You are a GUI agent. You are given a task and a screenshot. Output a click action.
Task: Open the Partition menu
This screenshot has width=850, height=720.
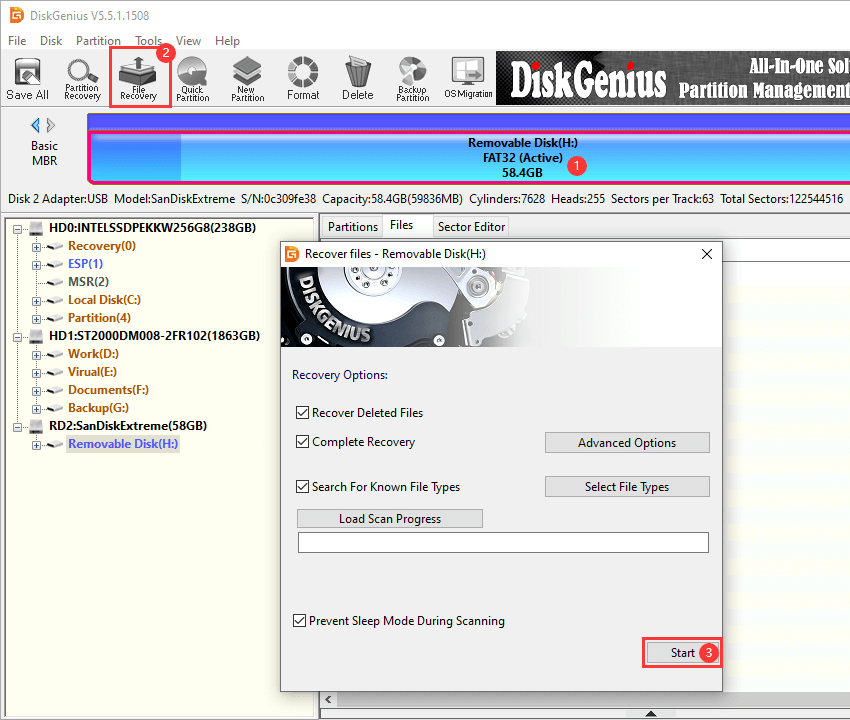98,41
